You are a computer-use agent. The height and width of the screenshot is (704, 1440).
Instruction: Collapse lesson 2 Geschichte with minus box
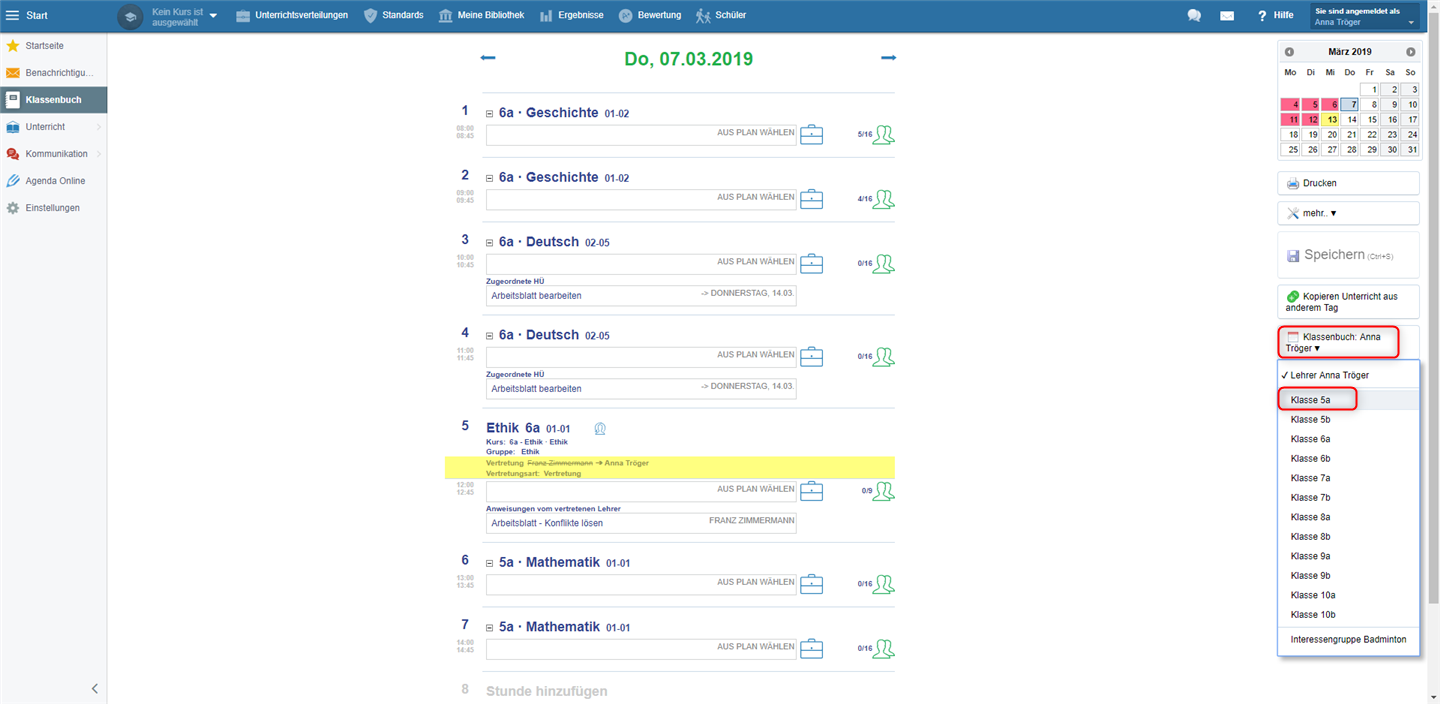click(490, 178)
